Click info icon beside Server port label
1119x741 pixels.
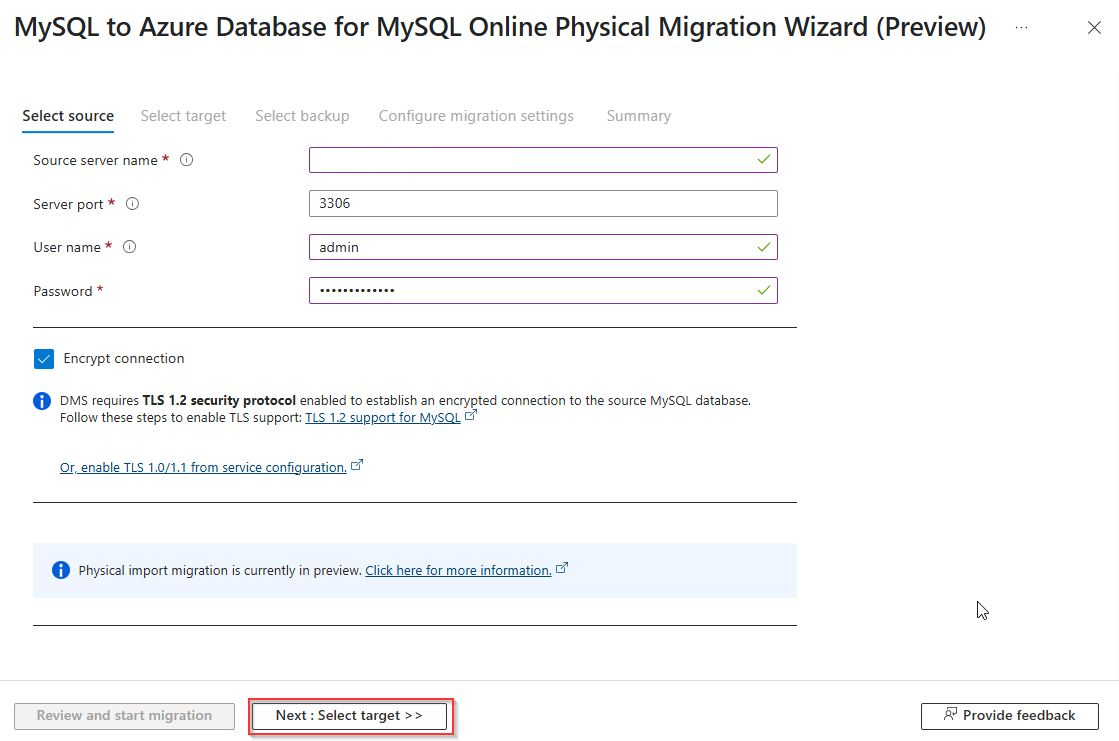pyautogui.click(x=132, y=204)
